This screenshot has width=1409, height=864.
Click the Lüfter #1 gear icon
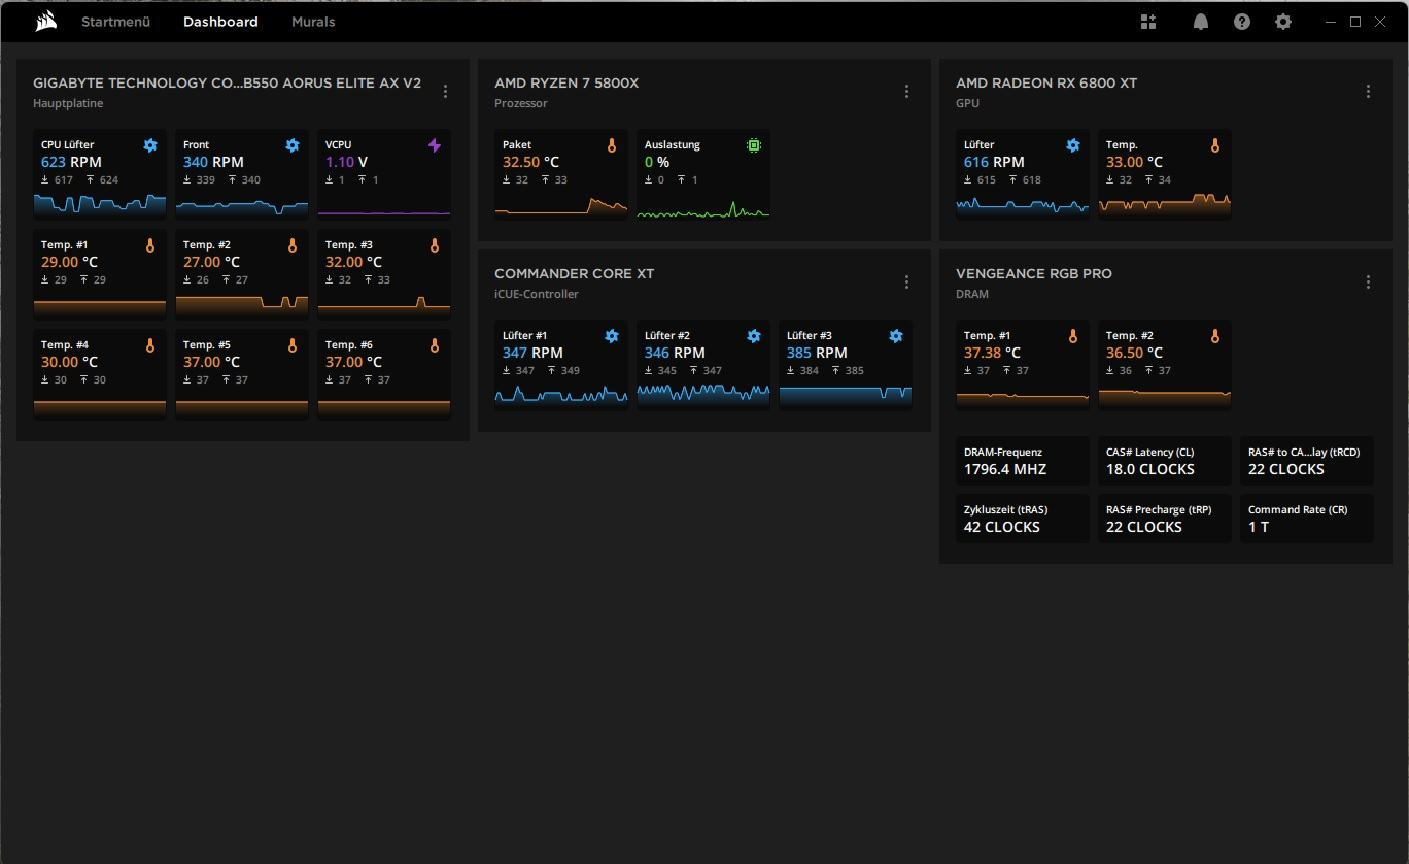coord(612,336)
